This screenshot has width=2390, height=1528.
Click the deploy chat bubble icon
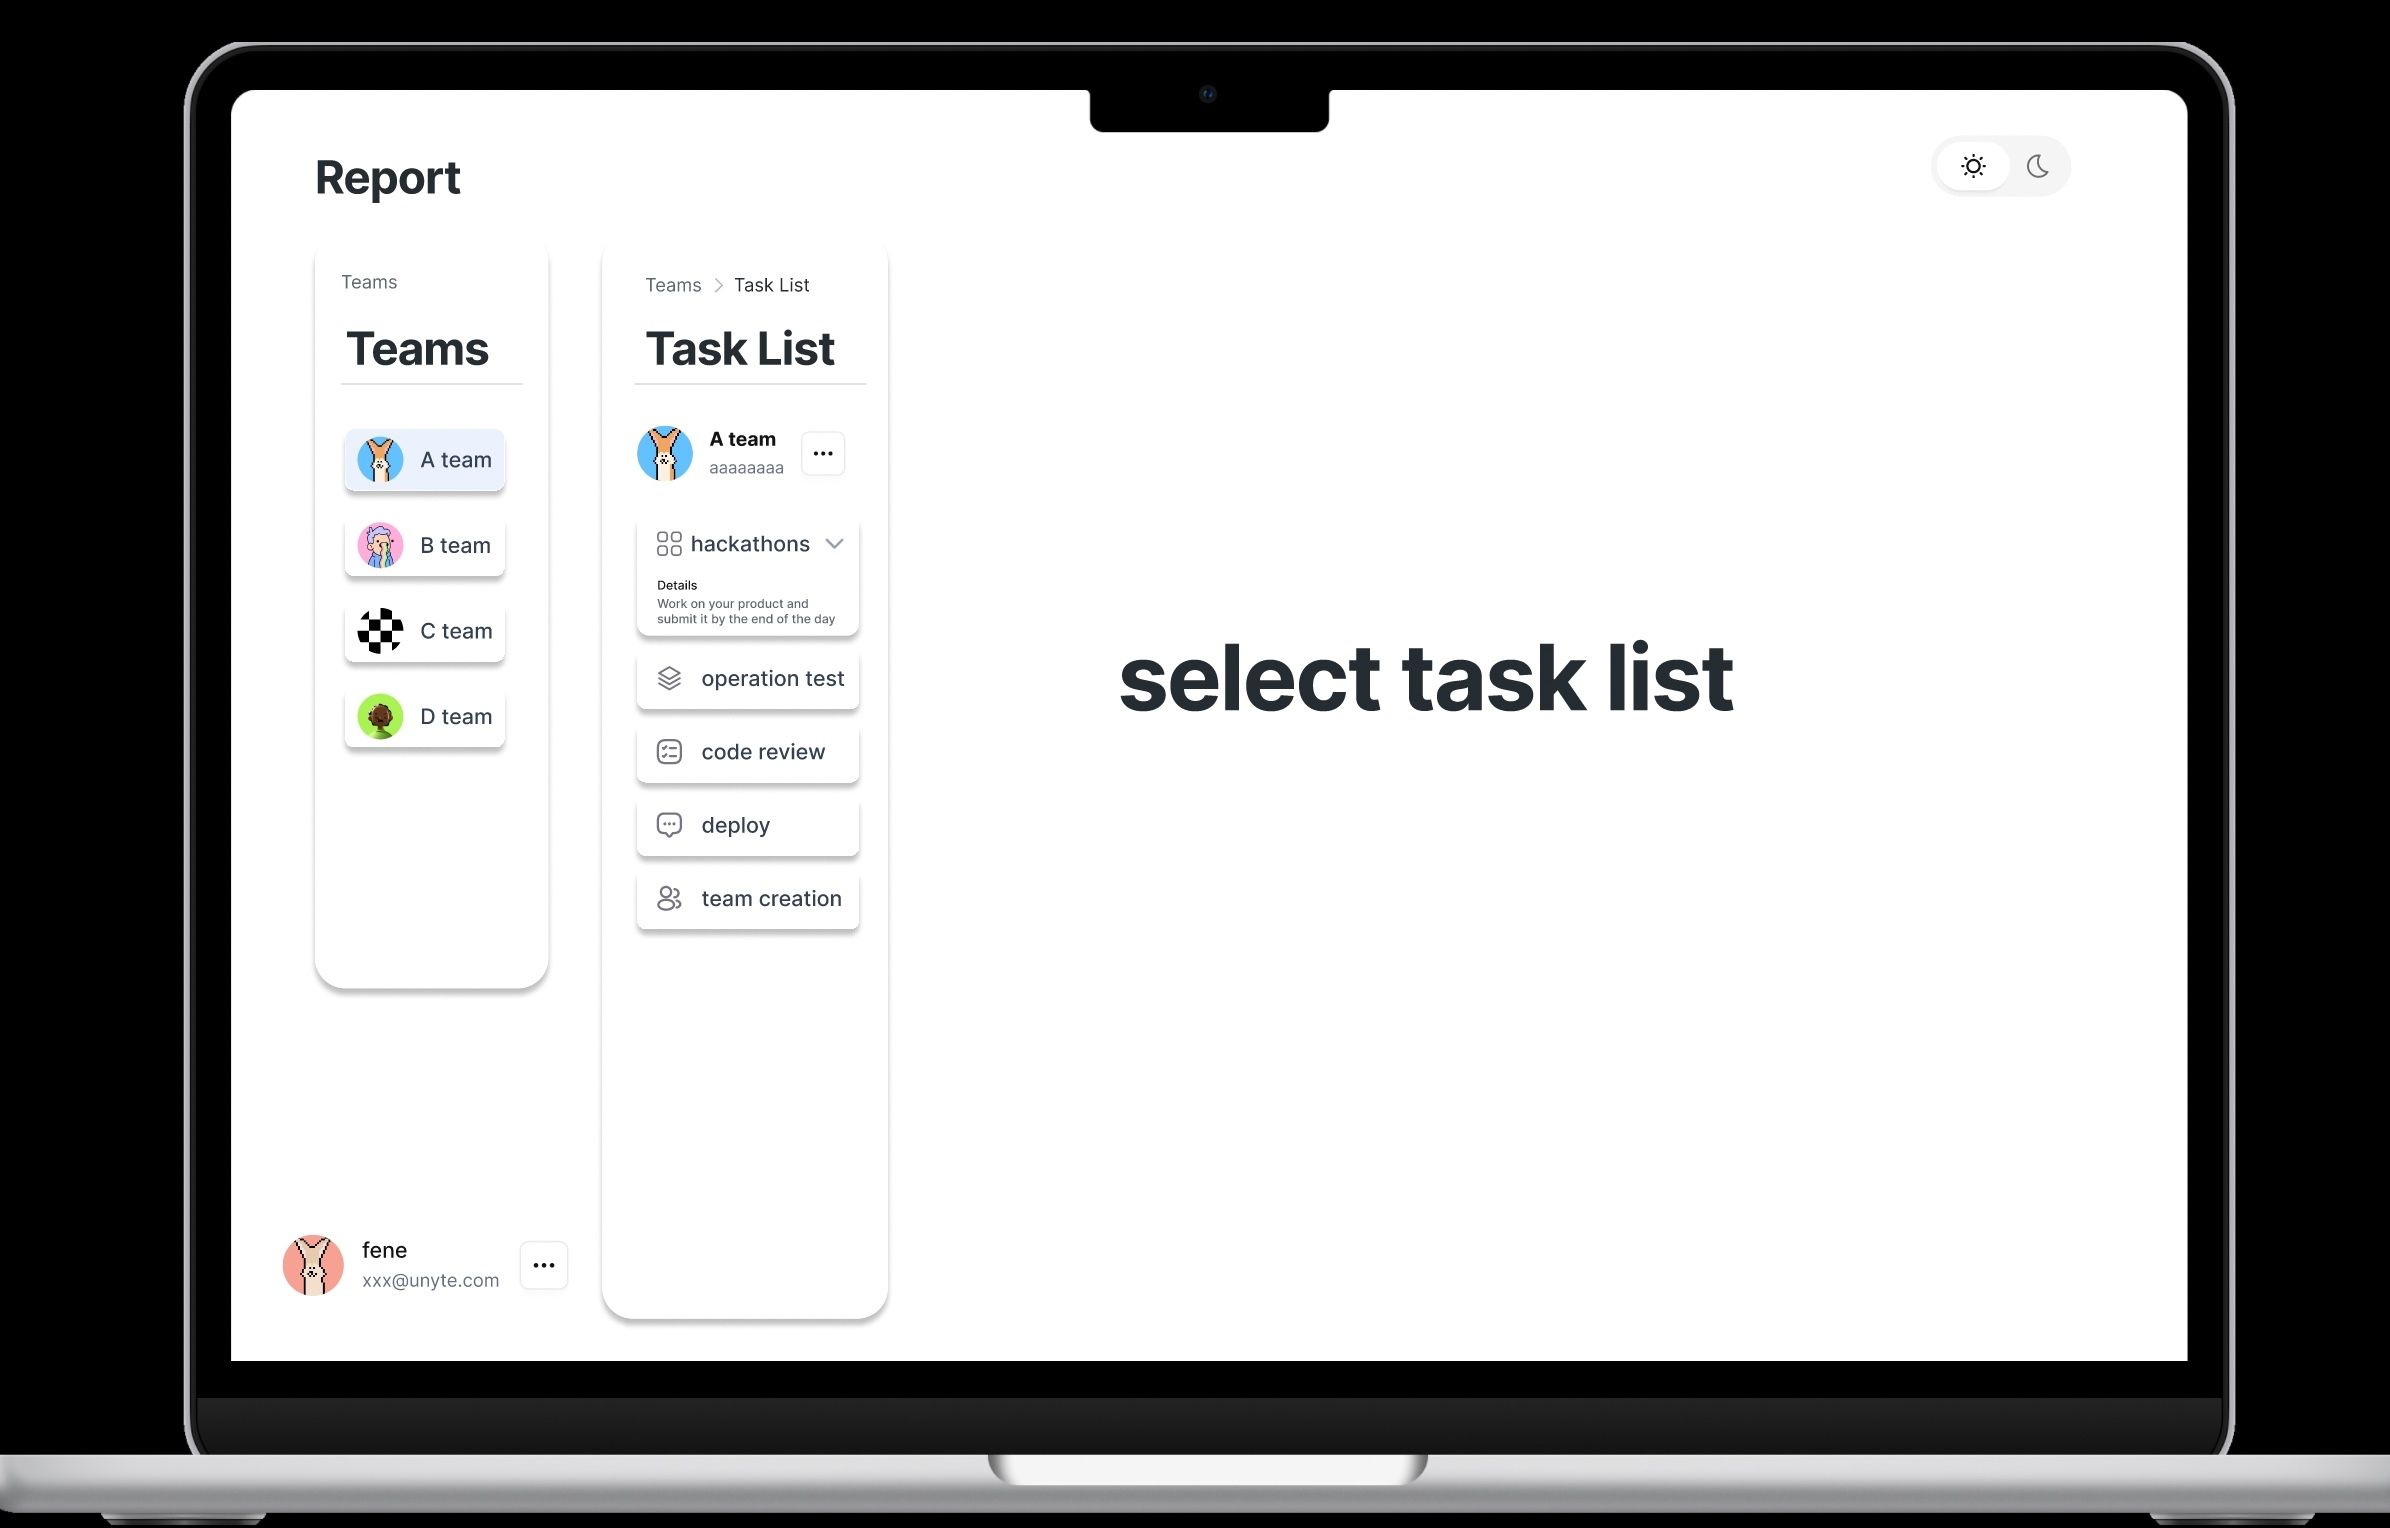[x=669, y=824]
